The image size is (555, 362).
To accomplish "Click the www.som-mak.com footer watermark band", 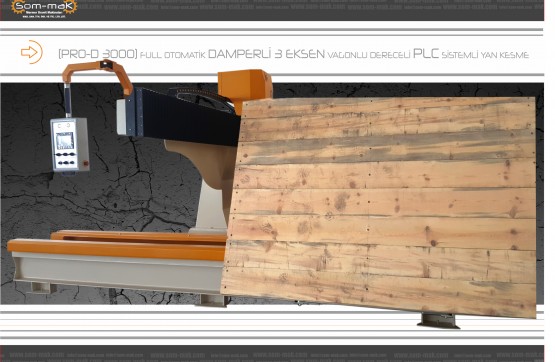I will click(x=272, y=354).
